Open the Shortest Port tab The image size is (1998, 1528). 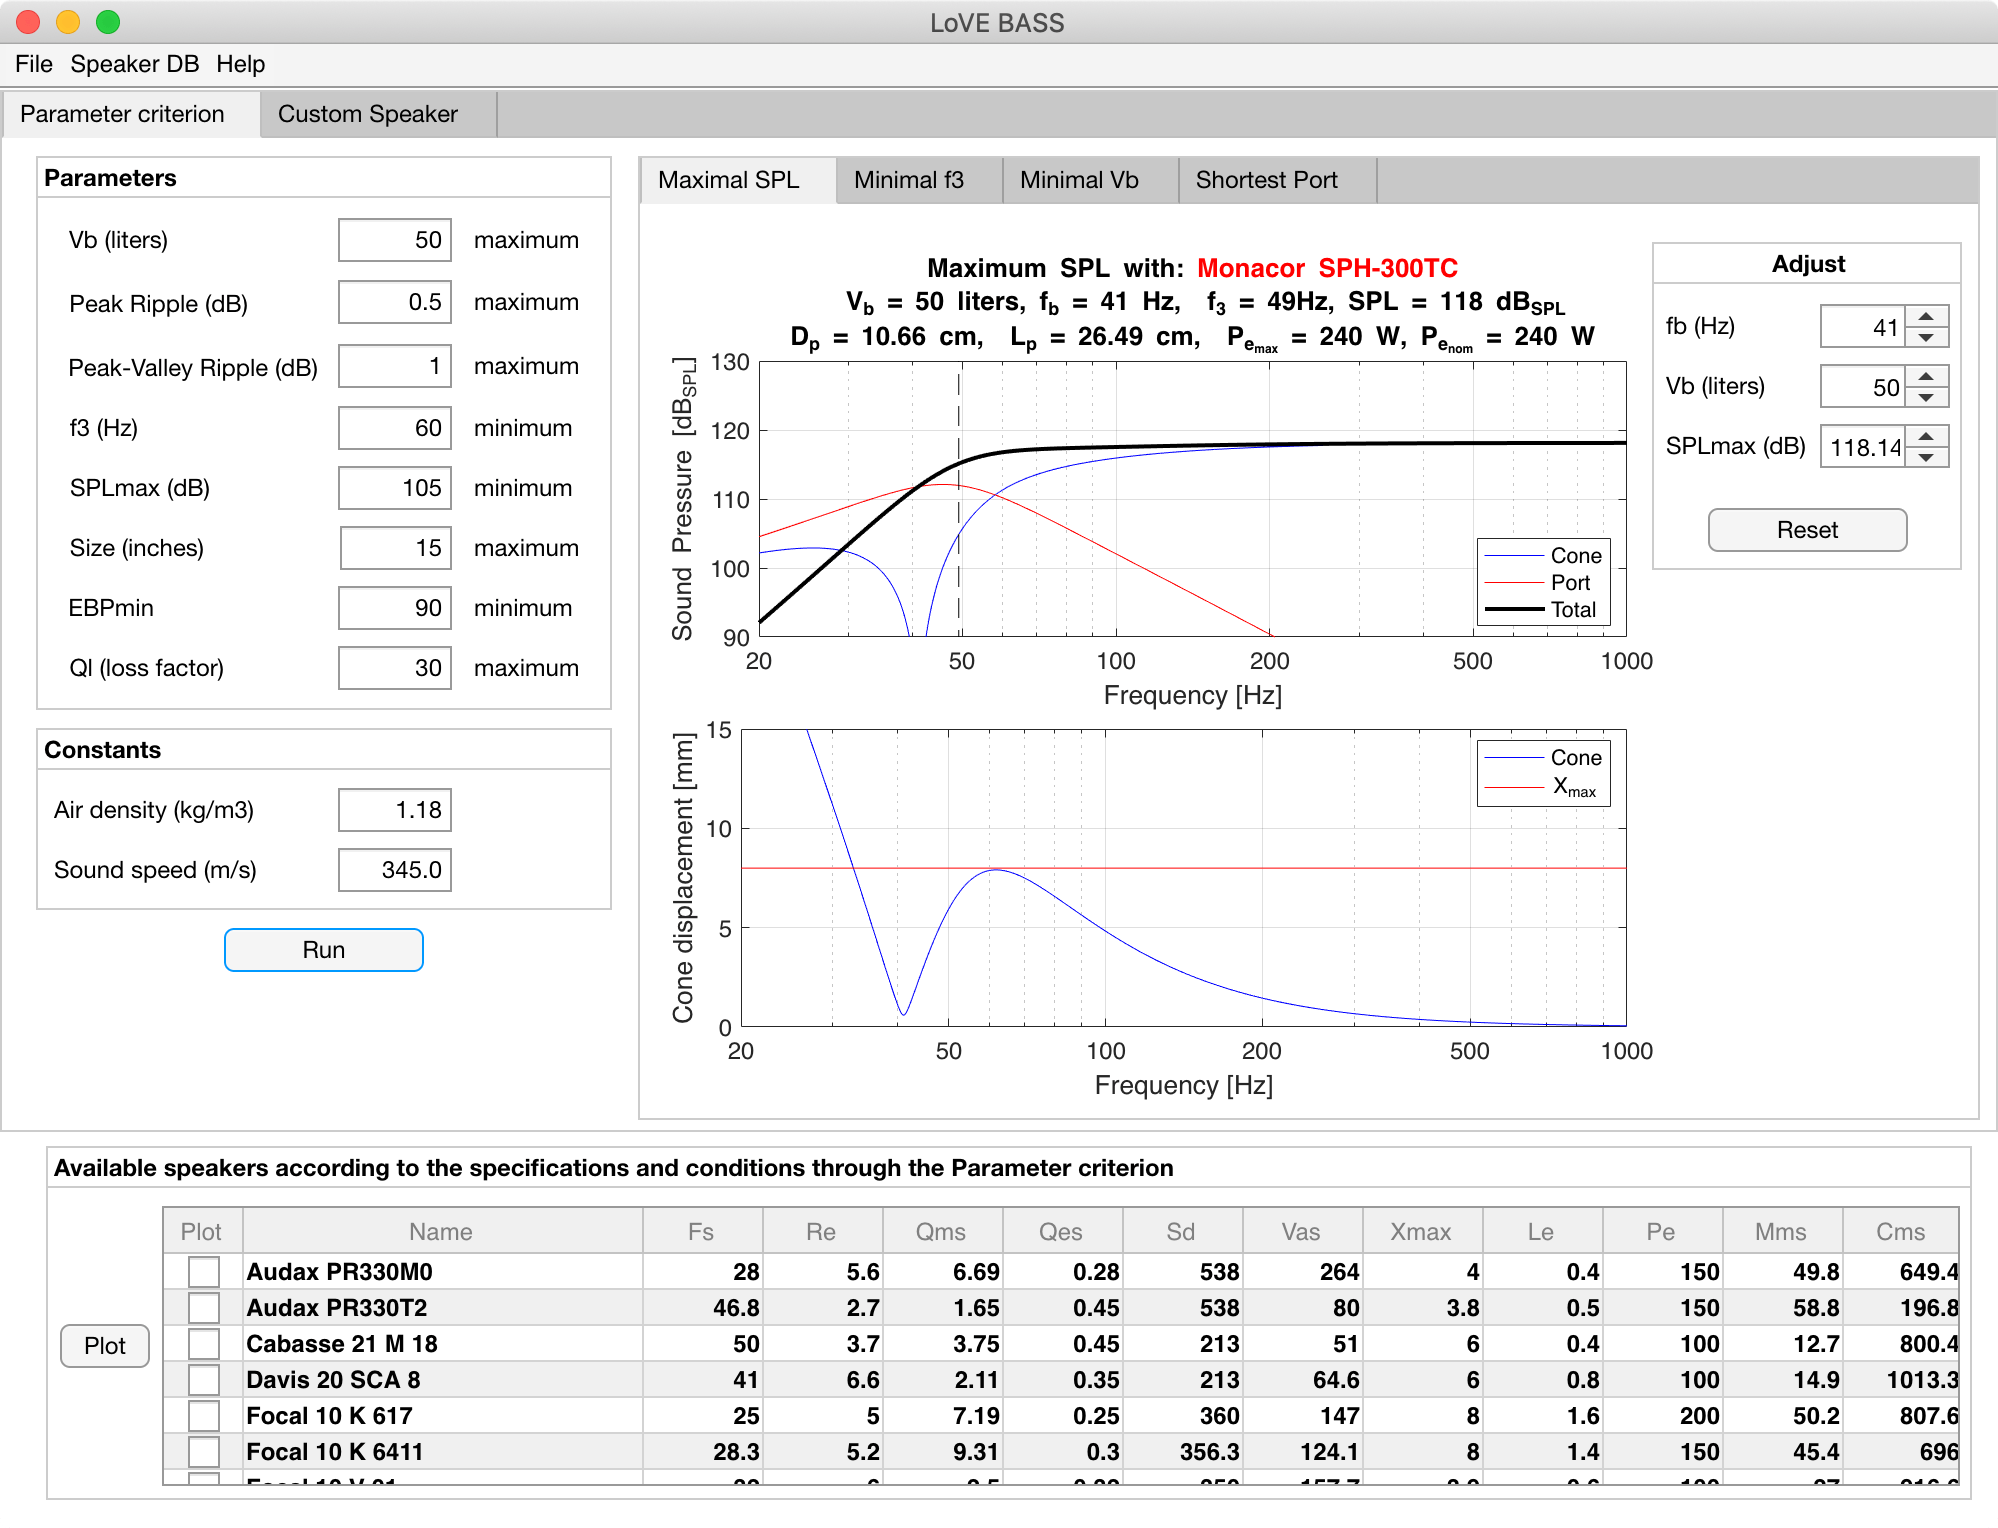click(1266, 180)
